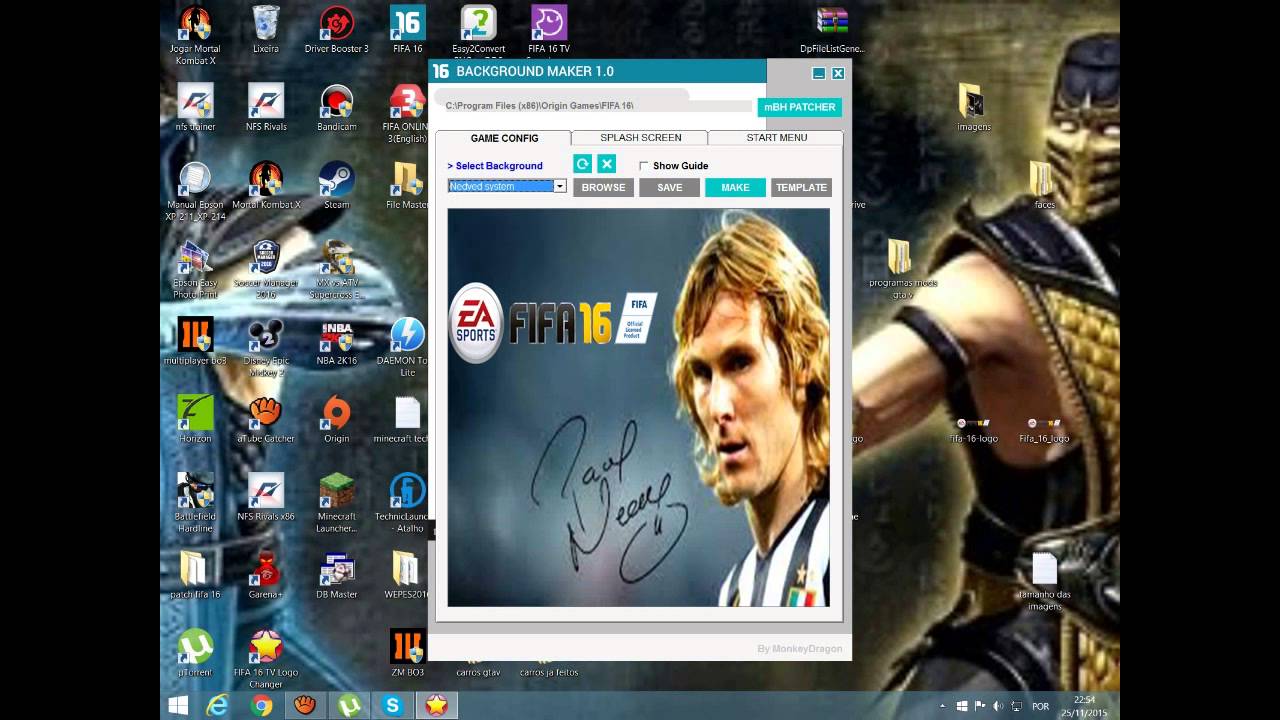Open Internet Explorer from the taskbar

[217, 706]
